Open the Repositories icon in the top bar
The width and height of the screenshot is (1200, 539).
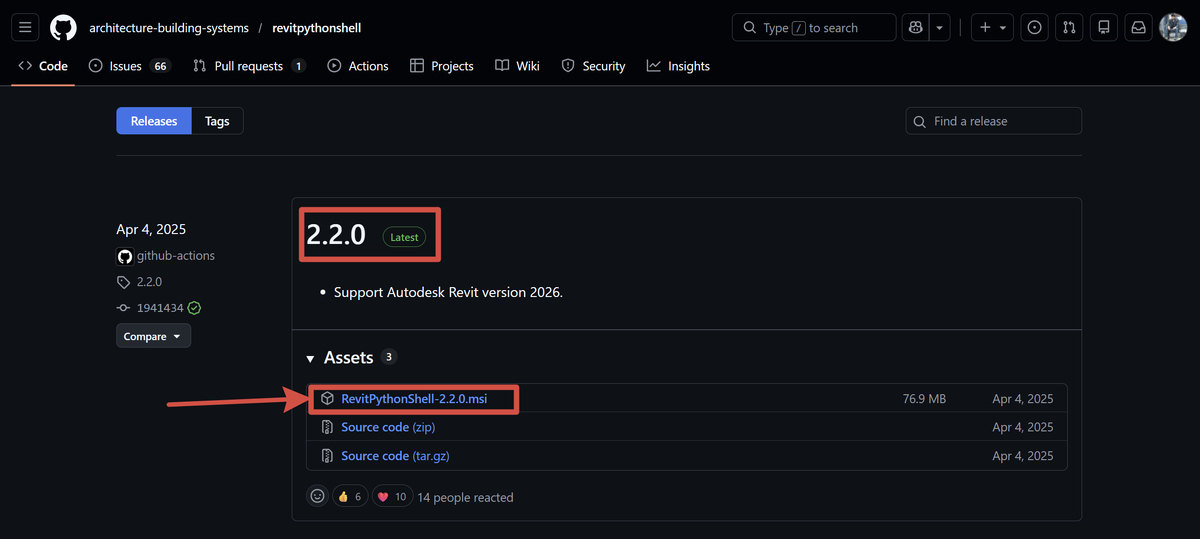[1104, 28]
